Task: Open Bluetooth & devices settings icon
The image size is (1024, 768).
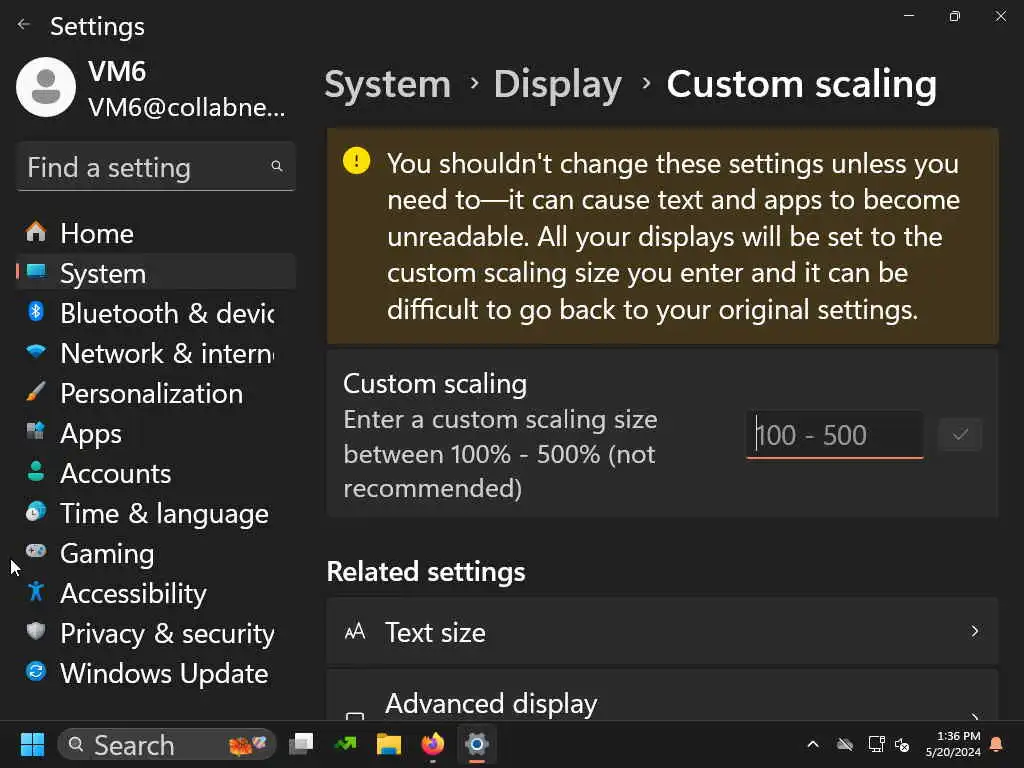Action: coord(36,312)
